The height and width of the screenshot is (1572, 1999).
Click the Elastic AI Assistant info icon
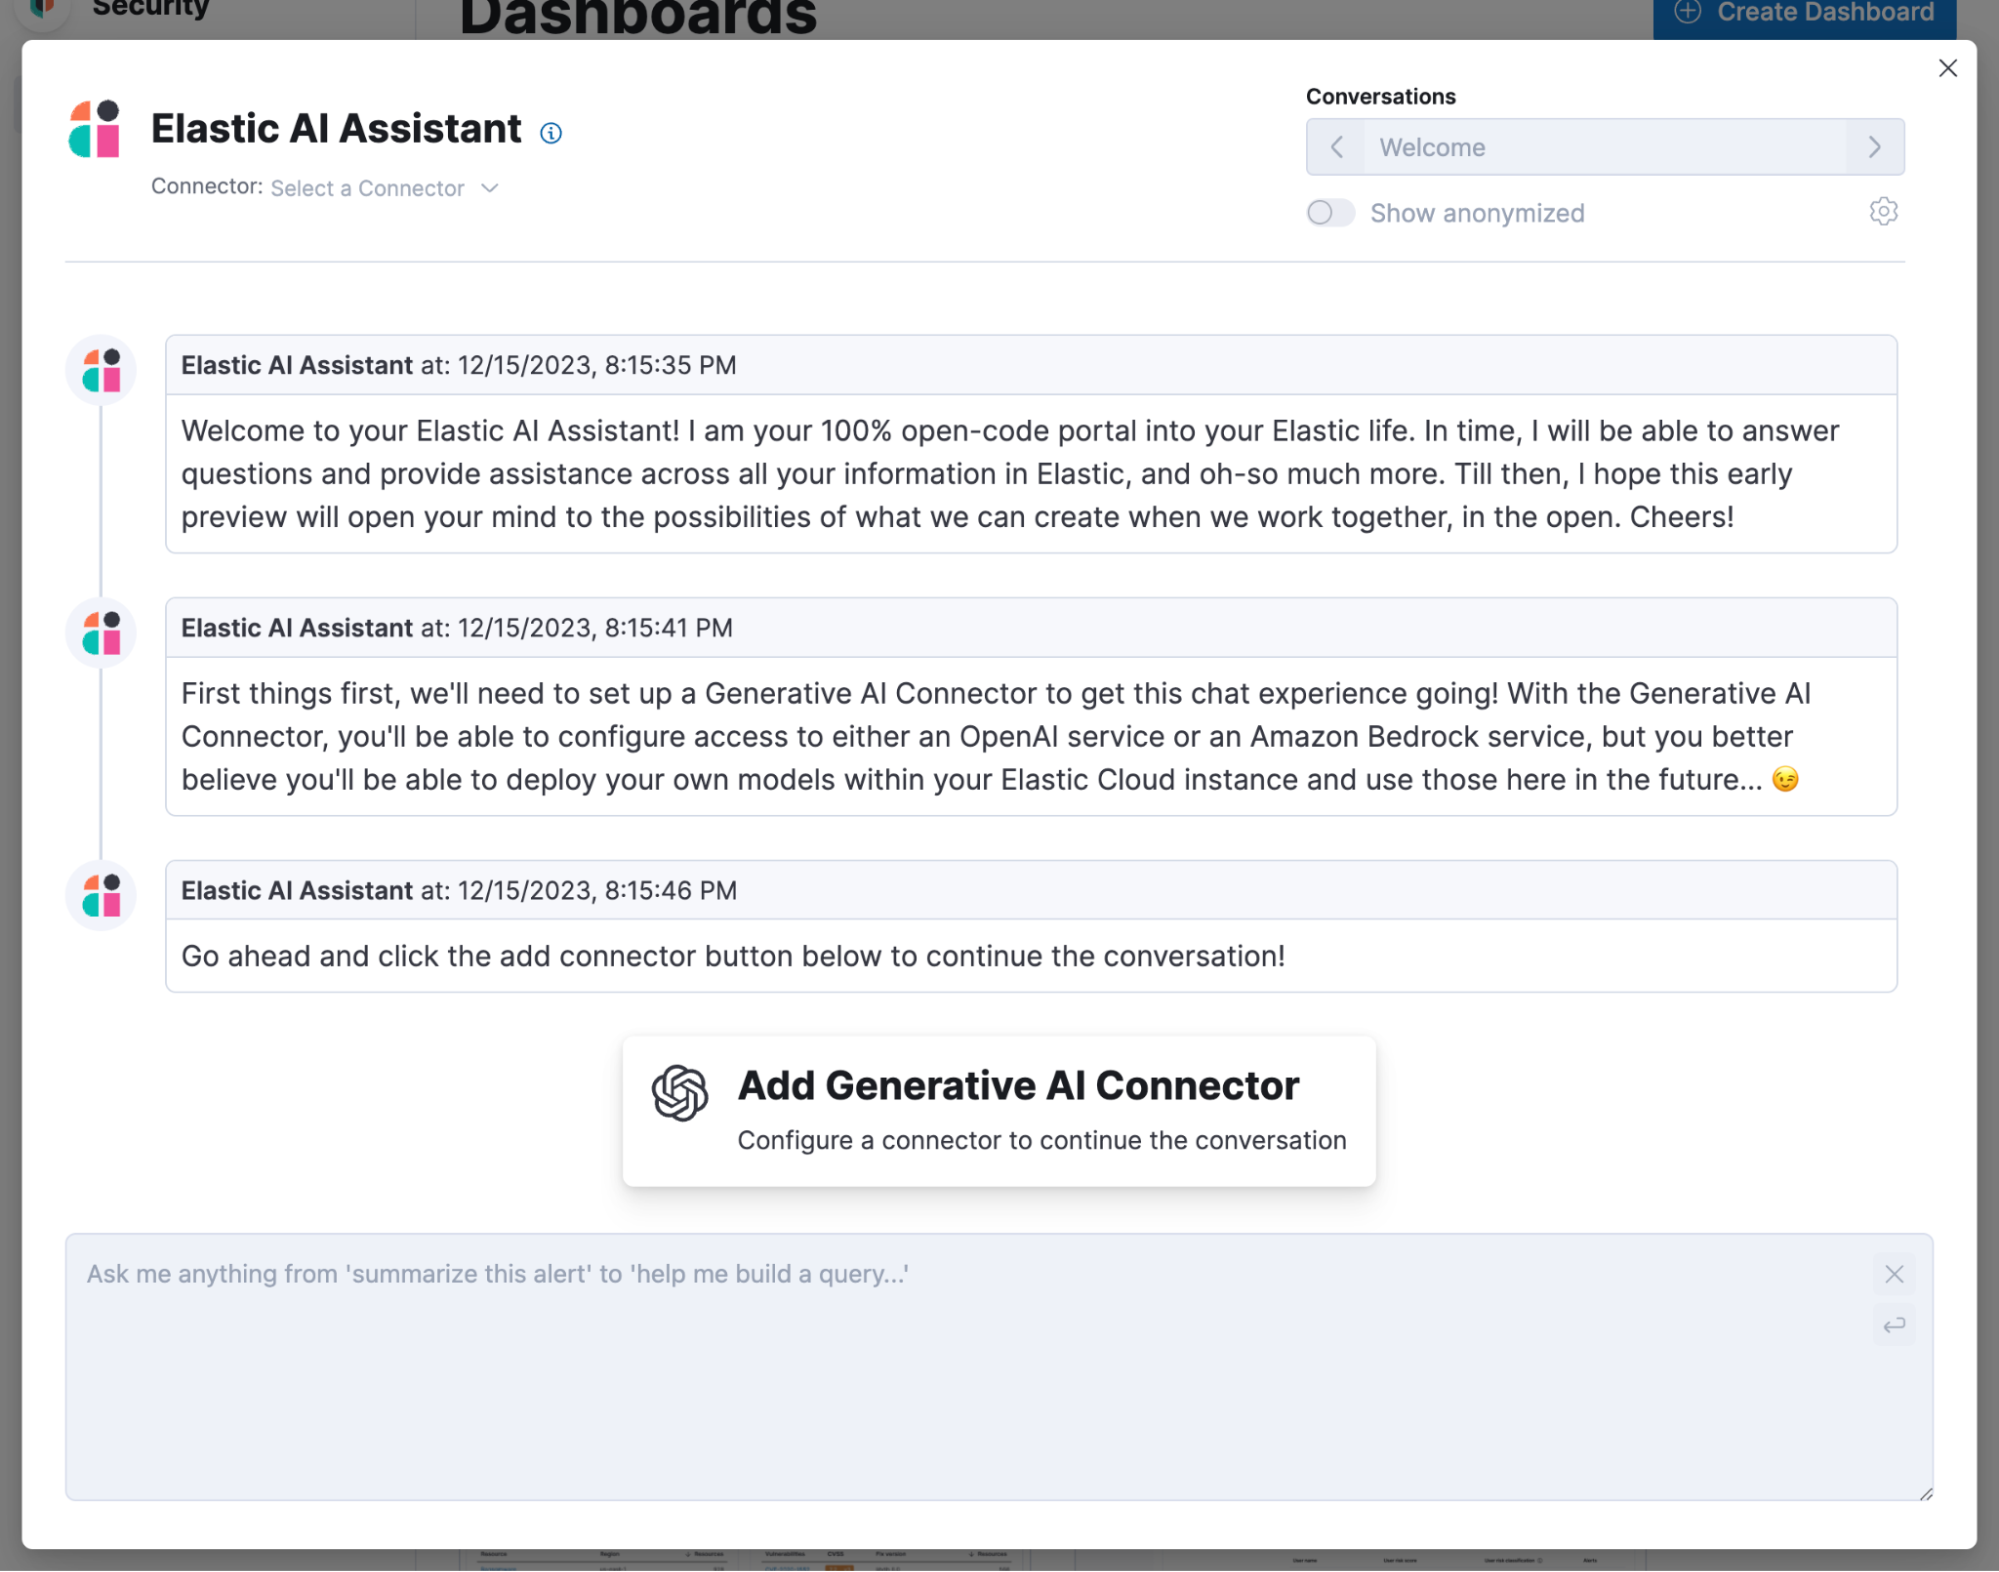coord(550,130)
